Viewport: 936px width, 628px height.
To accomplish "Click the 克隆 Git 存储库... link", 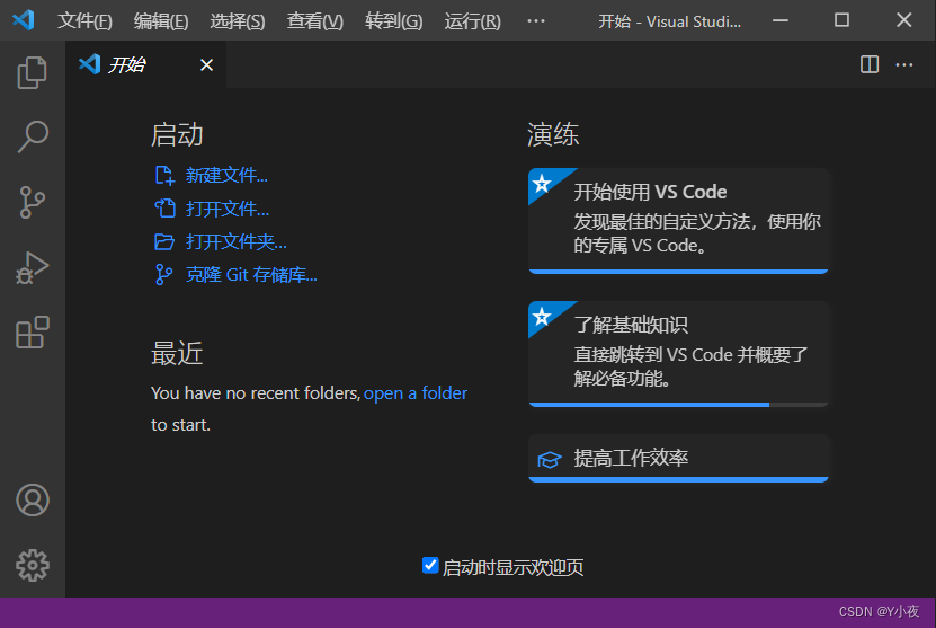I will (x=251, y=275).
